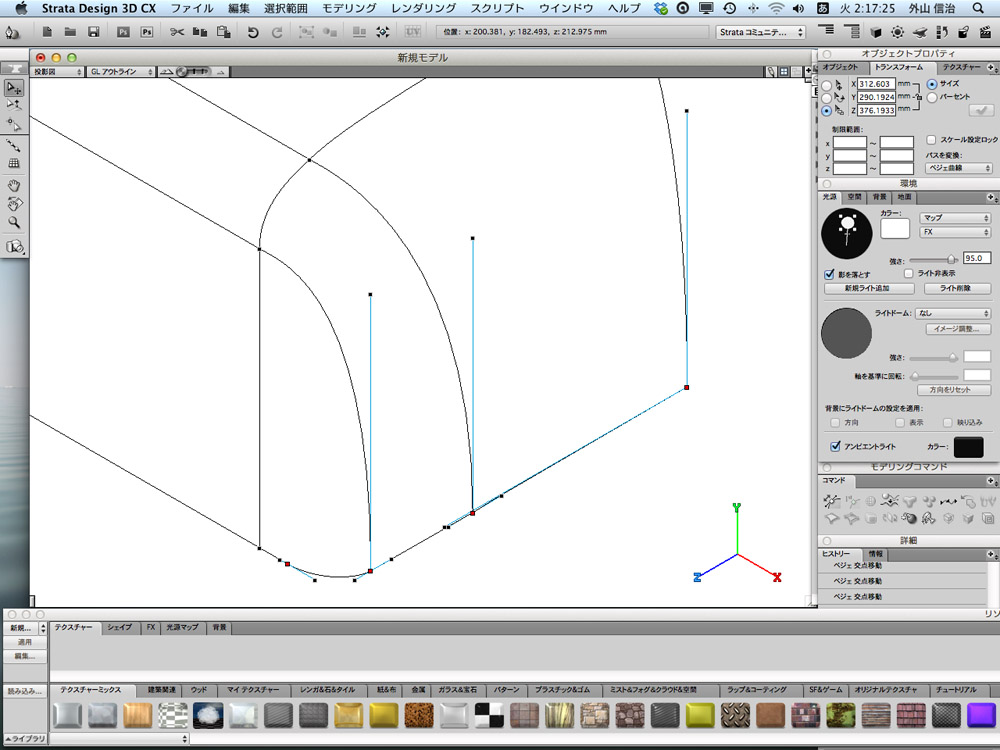Select the grid tool in toolbox
Screen dimensions: 1000x750
pyautogui.click(x=14, y=163)
